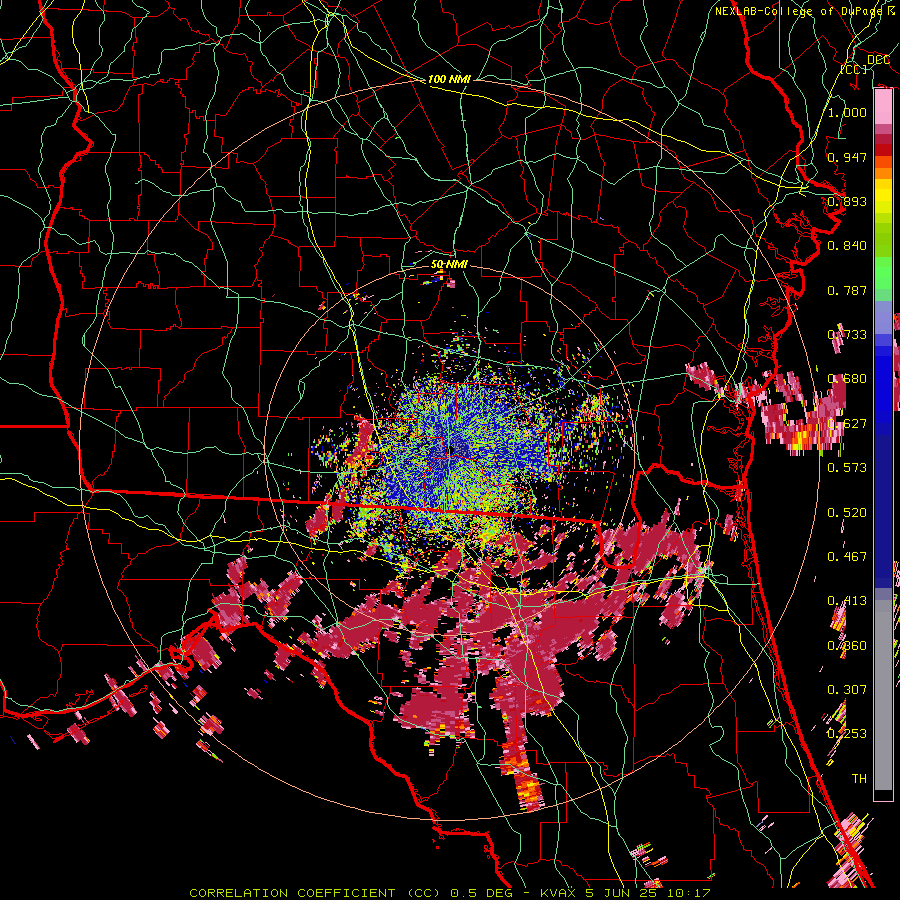Click the 0.680 scale value
Viewport: 900px width, 900px height.
click(x=847, y=379)
